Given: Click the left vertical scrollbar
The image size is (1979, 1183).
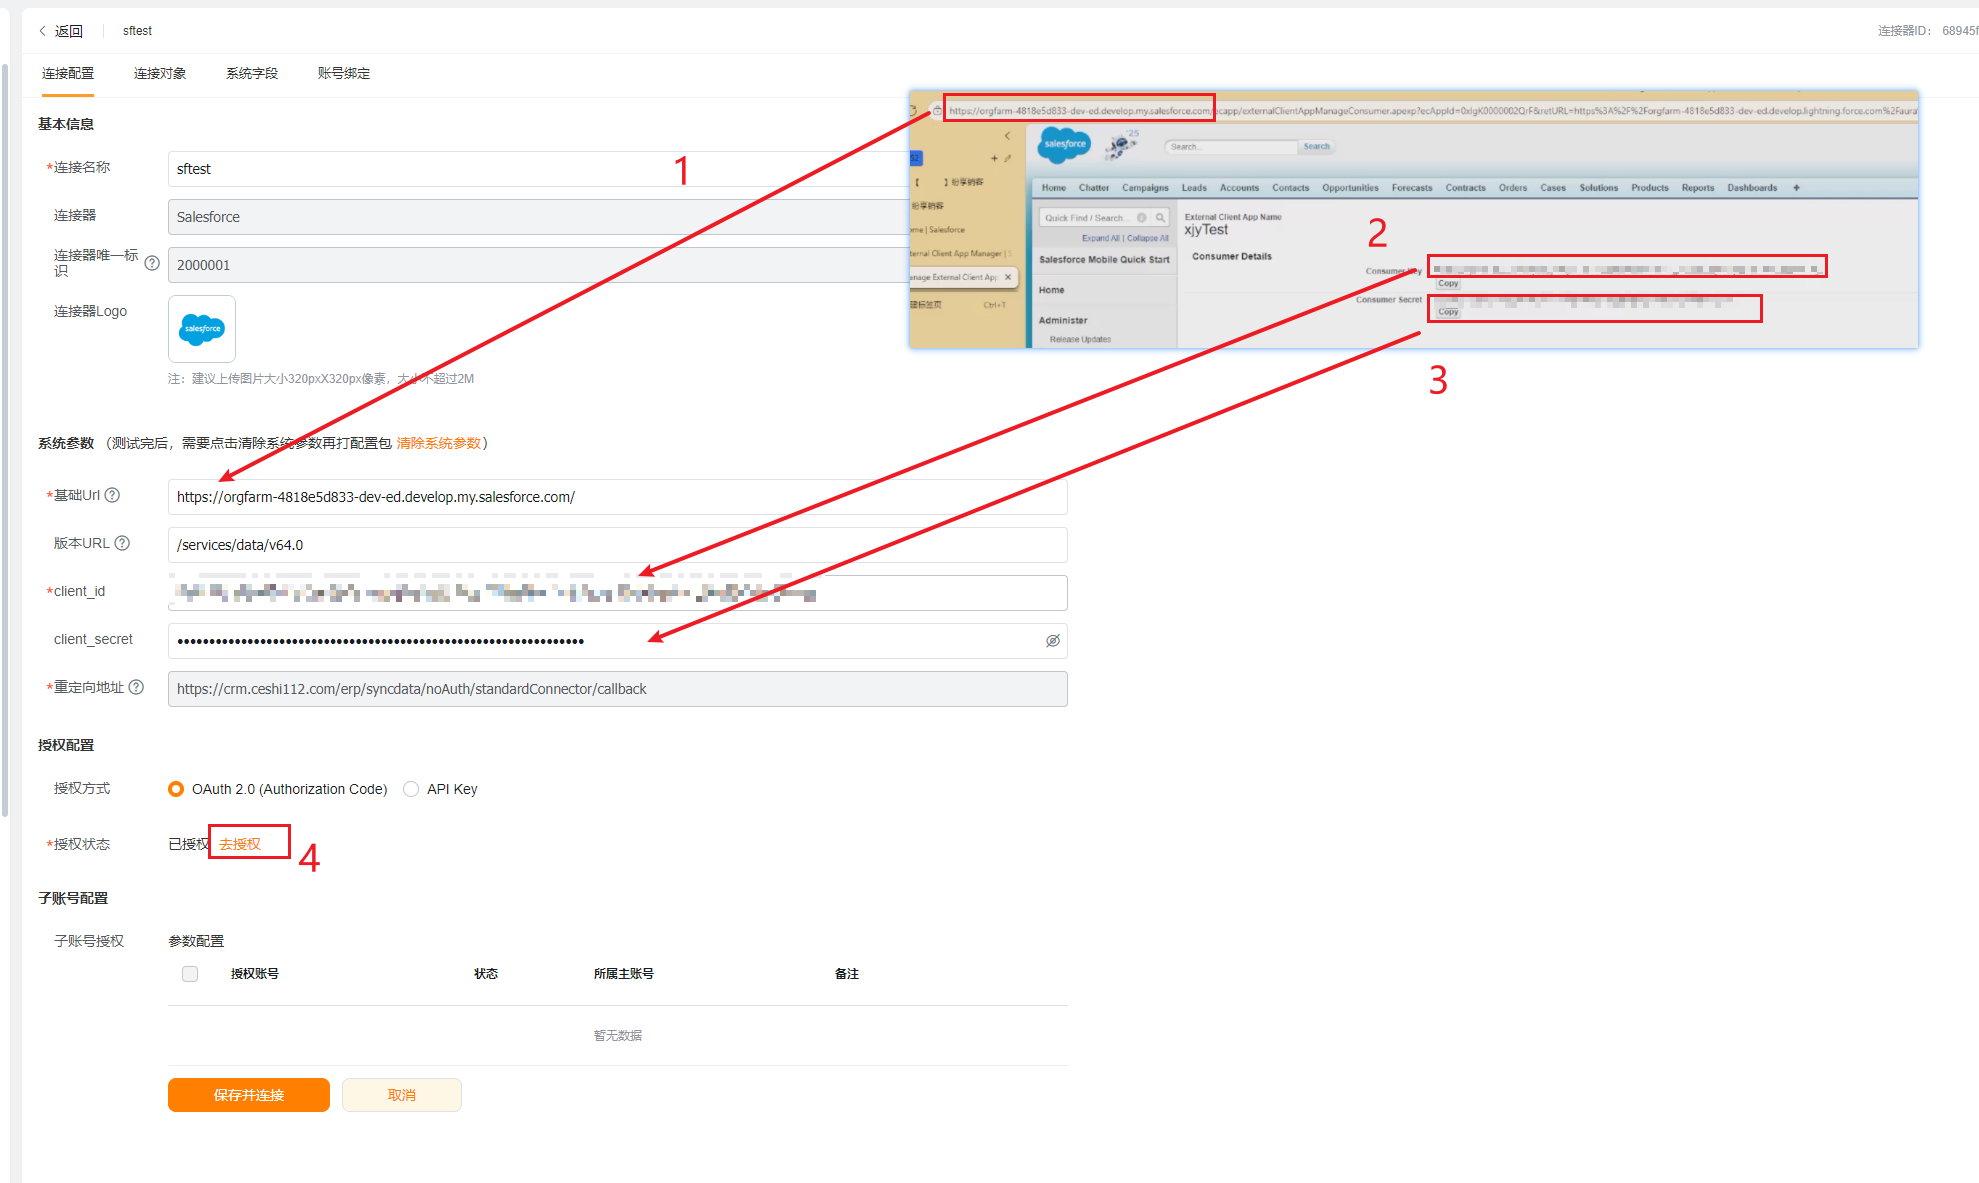Looking at the screenshot, I should click(x=5, y=440).
